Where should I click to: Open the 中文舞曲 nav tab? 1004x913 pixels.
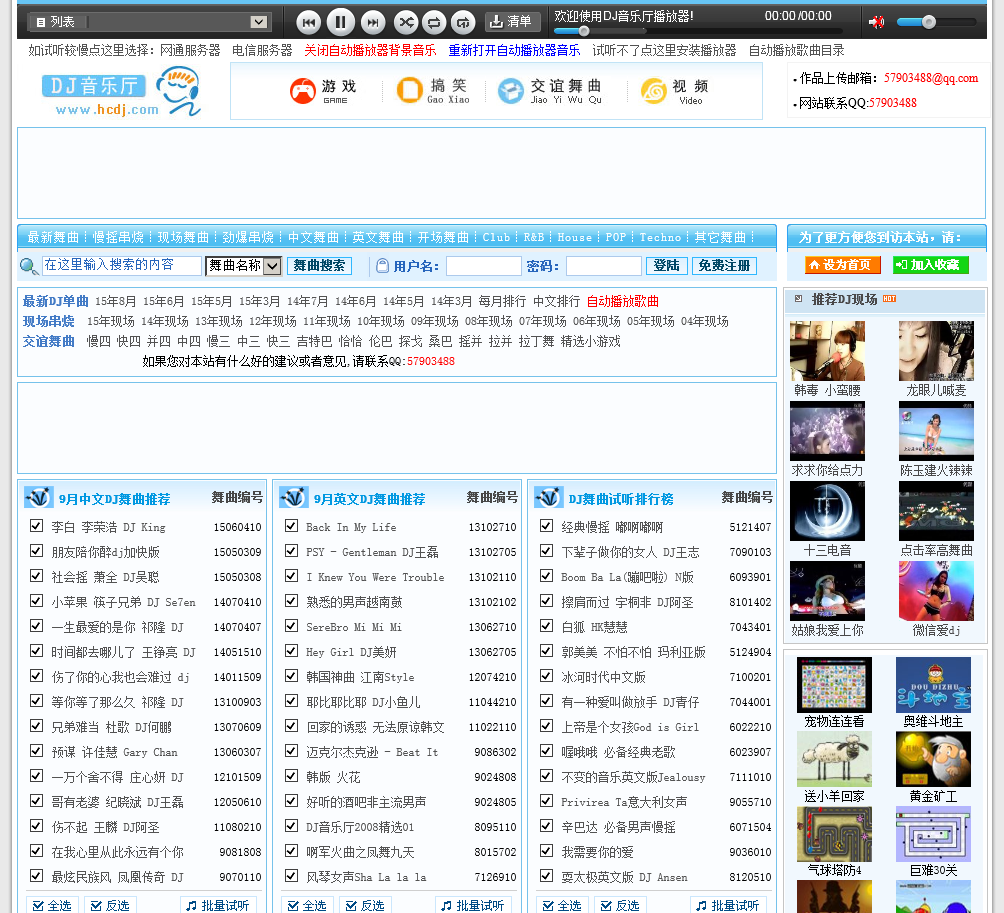313,238
